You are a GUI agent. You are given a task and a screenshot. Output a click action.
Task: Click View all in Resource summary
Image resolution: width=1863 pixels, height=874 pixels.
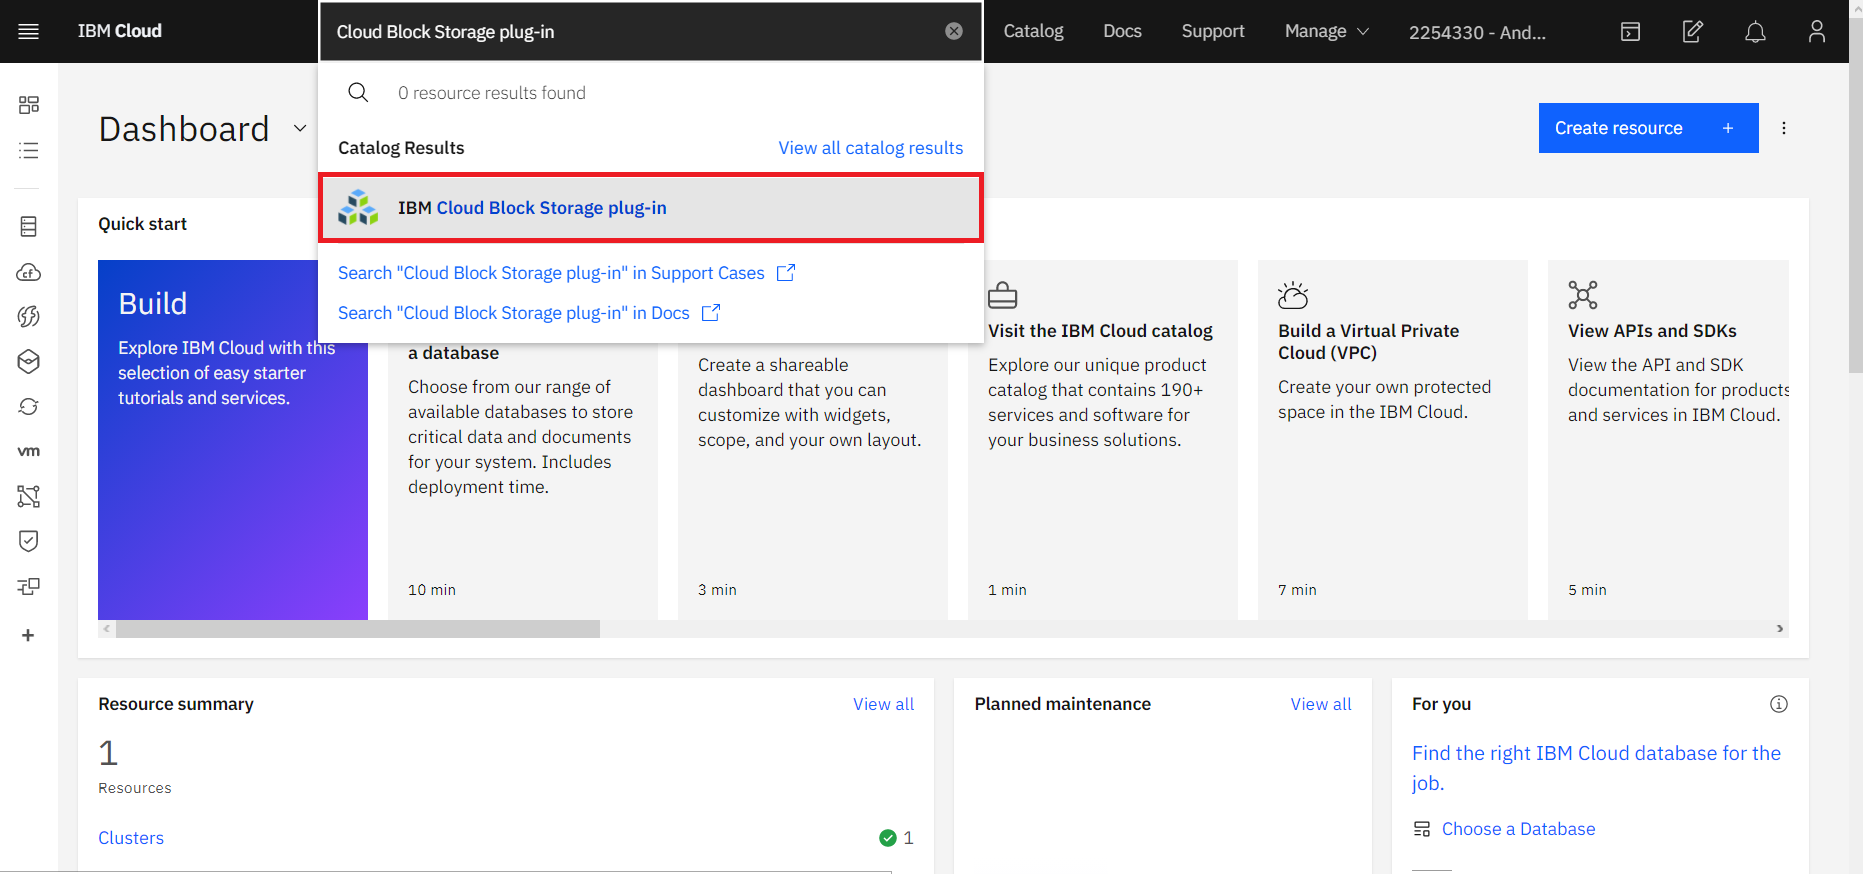pyautogui.click(x=883, y=704)
